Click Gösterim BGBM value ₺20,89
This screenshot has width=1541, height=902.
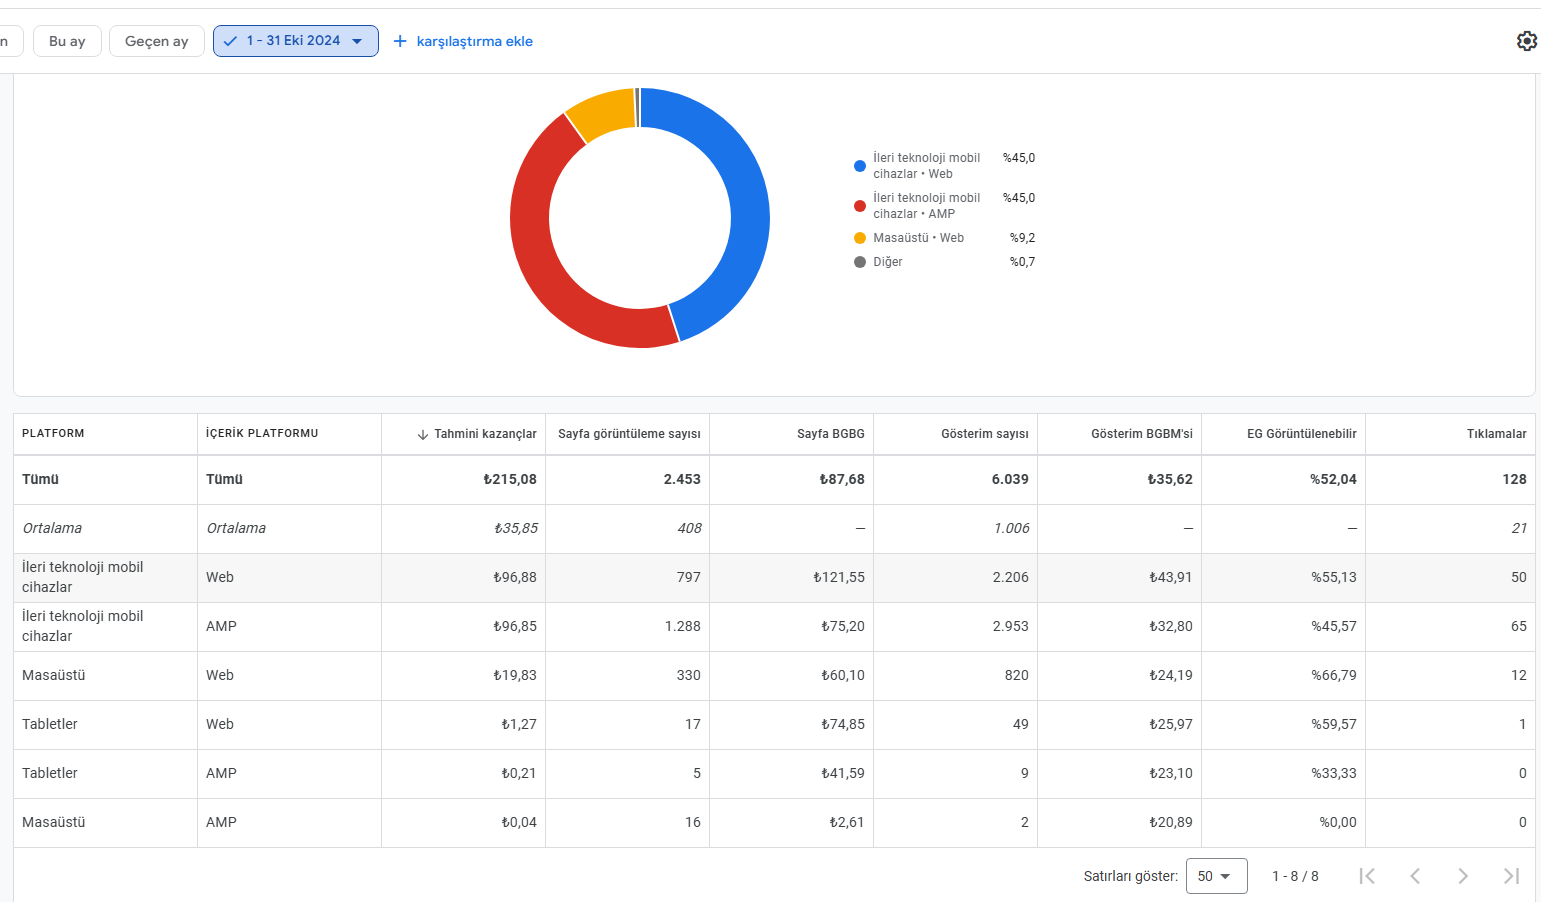pyautogui.click(x=1171, y=822)
